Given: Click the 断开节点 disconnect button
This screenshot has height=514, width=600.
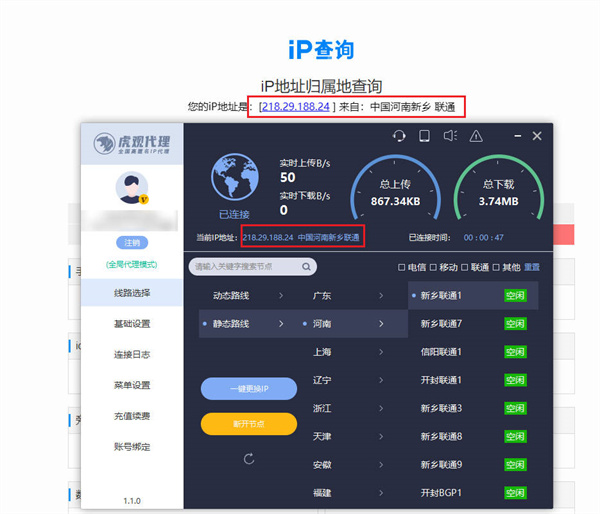Looking at the screenshot, I should click(x=249, y=424).
